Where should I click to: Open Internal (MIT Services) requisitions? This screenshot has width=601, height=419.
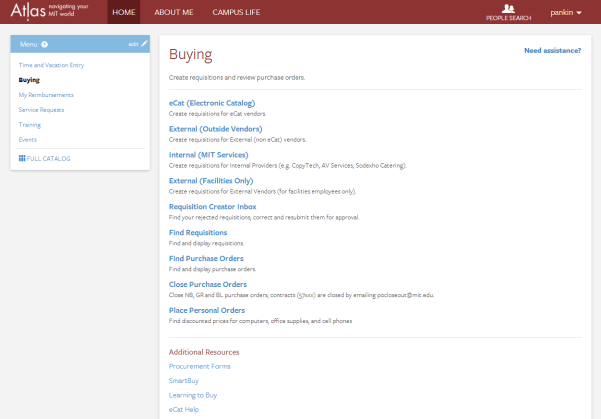[209, 155]
